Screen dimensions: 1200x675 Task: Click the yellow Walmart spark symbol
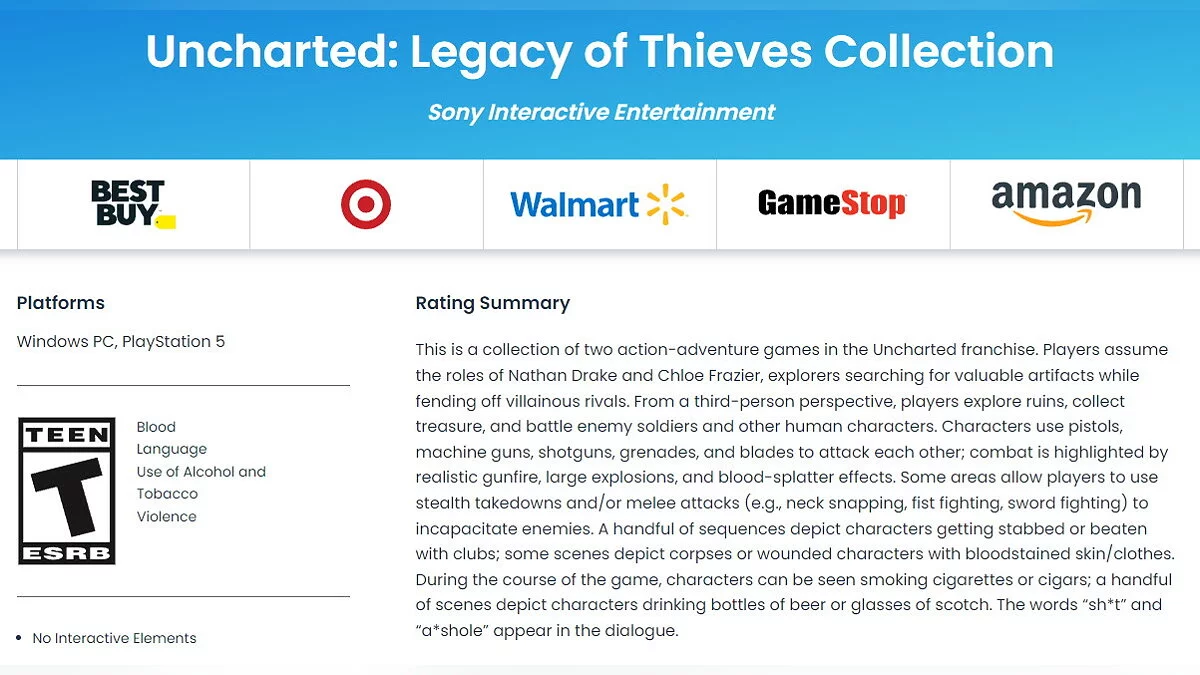pyautogui.click(x=667, y=204)
